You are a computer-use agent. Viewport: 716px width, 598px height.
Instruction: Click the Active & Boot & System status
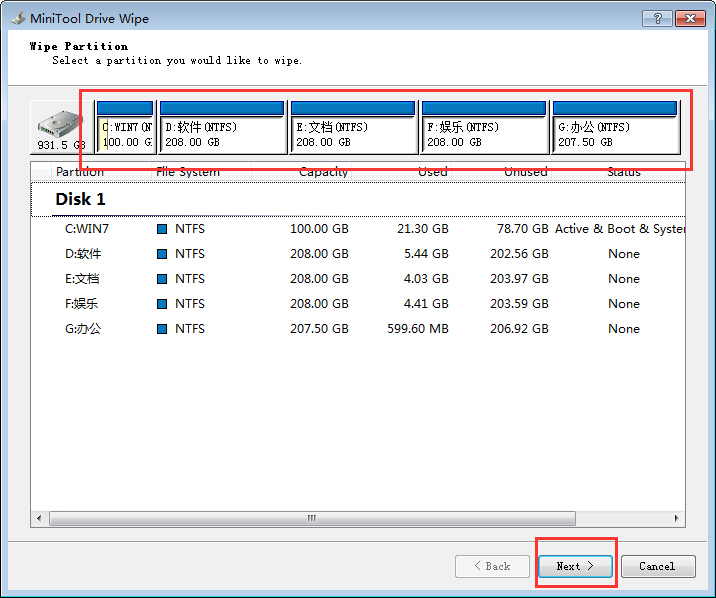tap(620, 229)
